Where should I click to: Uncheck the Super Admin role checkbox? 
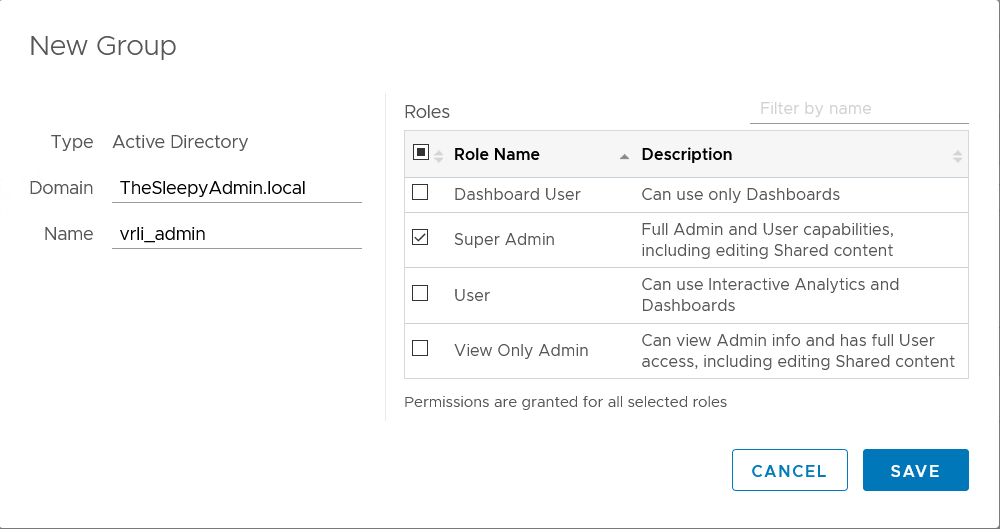tap(420, 238)
